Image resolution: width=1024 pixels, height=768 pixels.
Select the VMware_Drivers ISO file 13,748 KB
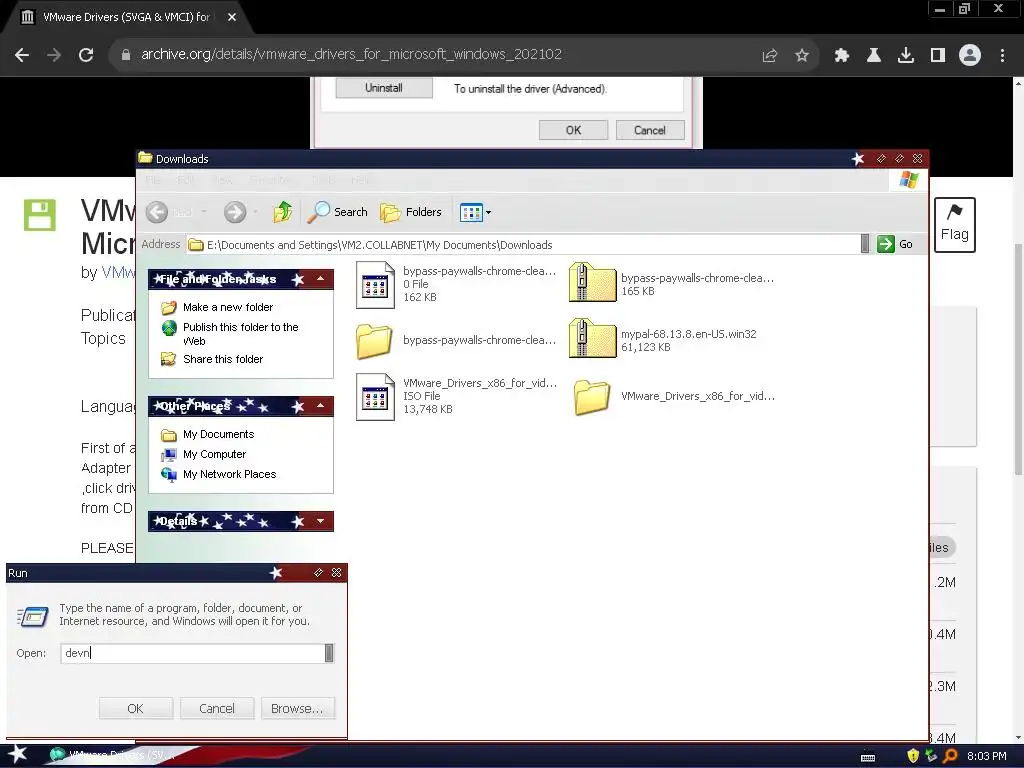[x=456, y=396]
